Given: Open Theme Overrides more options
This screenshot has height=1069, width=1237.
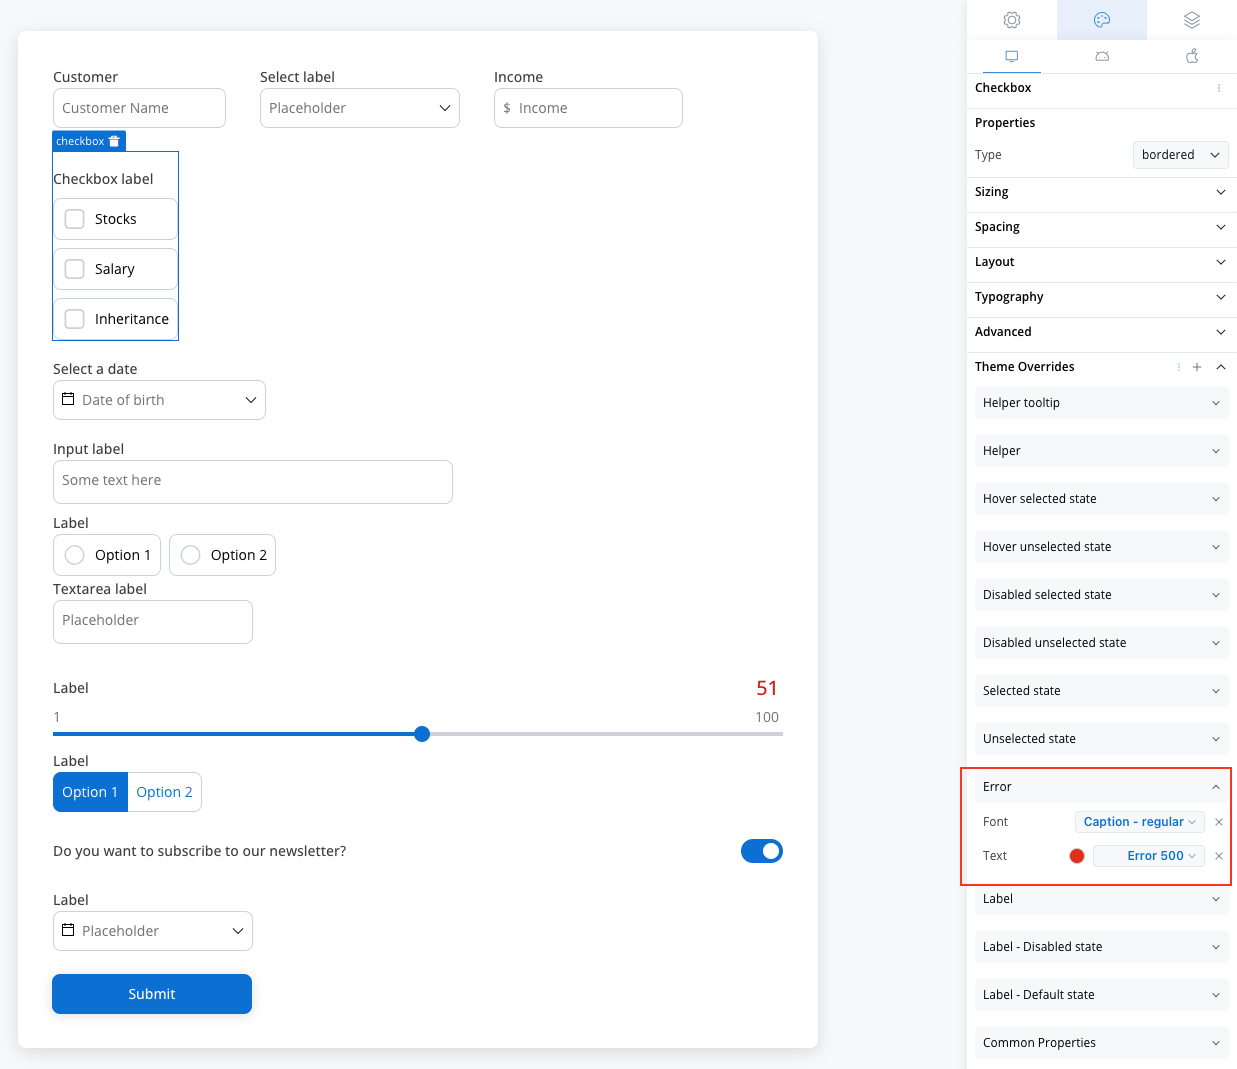Looking at the screenshot, I should [x=1179, y=367].
